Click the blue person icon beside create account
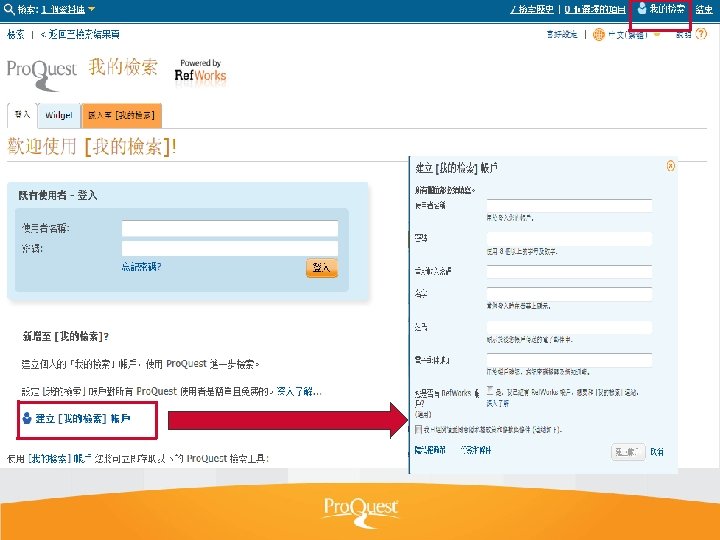This screenshot has height=540, width=720. tap(27, 418)
